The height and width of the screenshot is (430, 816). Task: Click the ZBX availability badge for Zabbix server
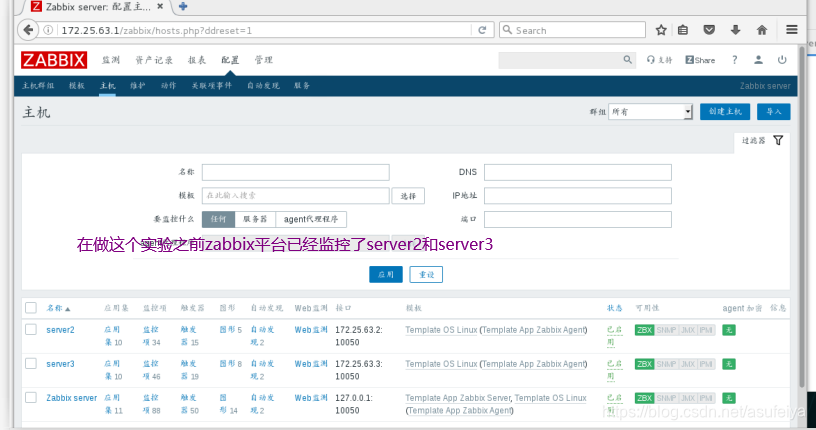click(x=644, y=398)
